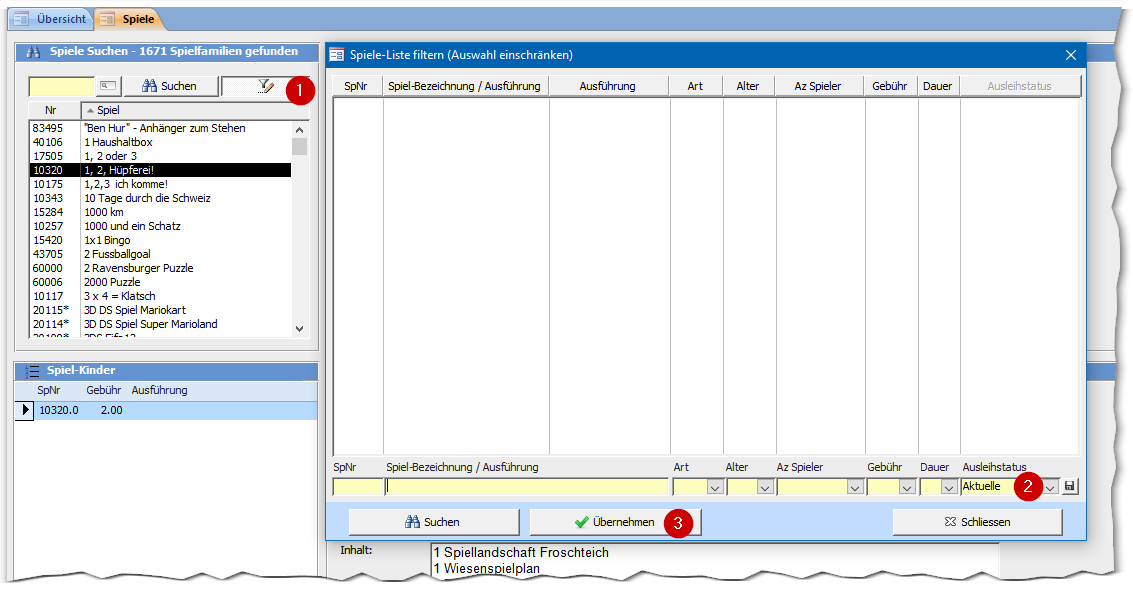This screenshot has width=1133, height=592.
Task: Select game 1,2,3 ich komme!
Action: 126,184
